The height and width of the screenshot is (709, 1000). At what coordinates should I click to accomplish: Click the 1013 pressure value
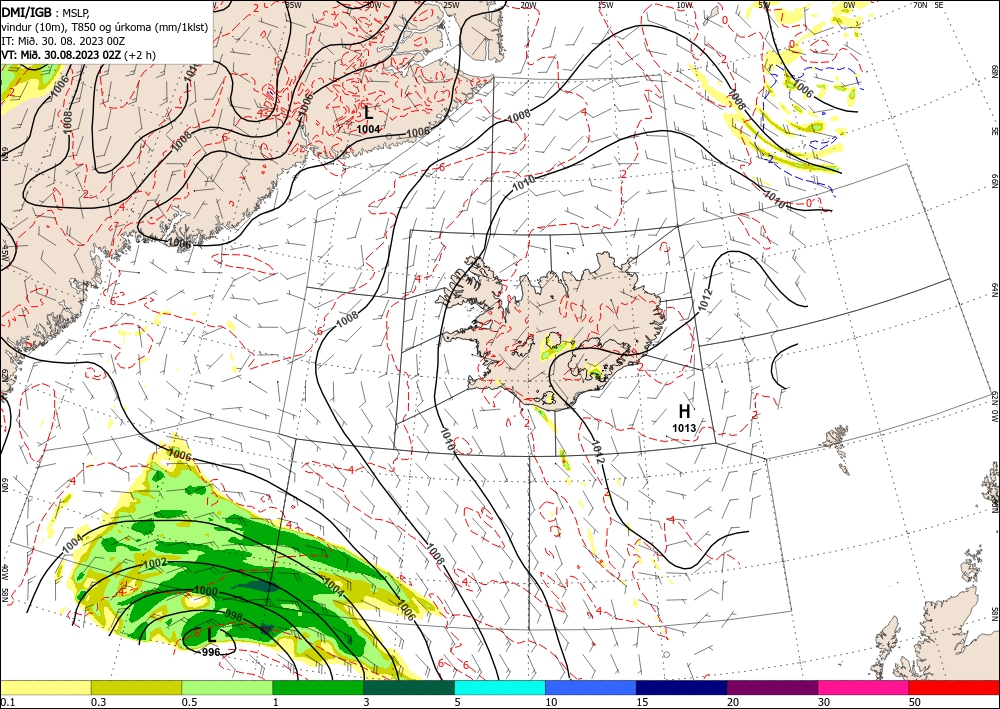[684, 428]
